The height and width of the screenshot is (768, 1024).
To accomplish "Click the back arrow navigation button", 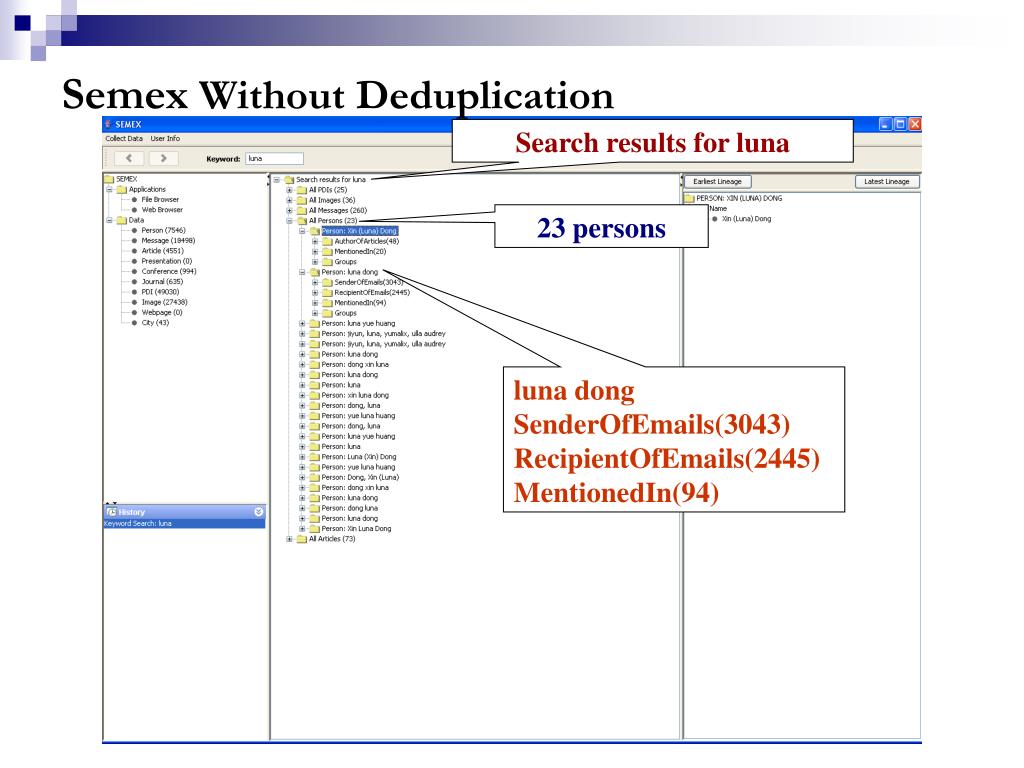I will pos(129,158).
